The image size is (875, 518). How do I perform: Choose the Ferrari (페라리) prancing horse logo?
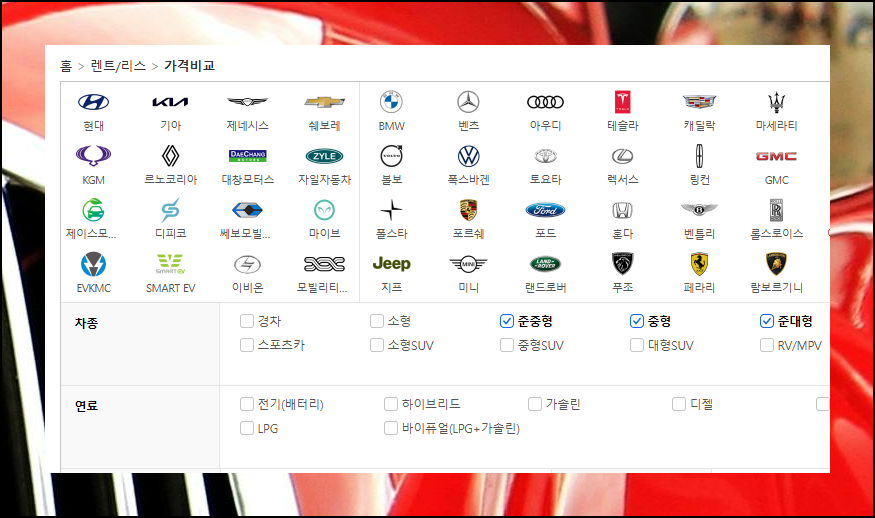pyautogui.click(x=699, y=263)
